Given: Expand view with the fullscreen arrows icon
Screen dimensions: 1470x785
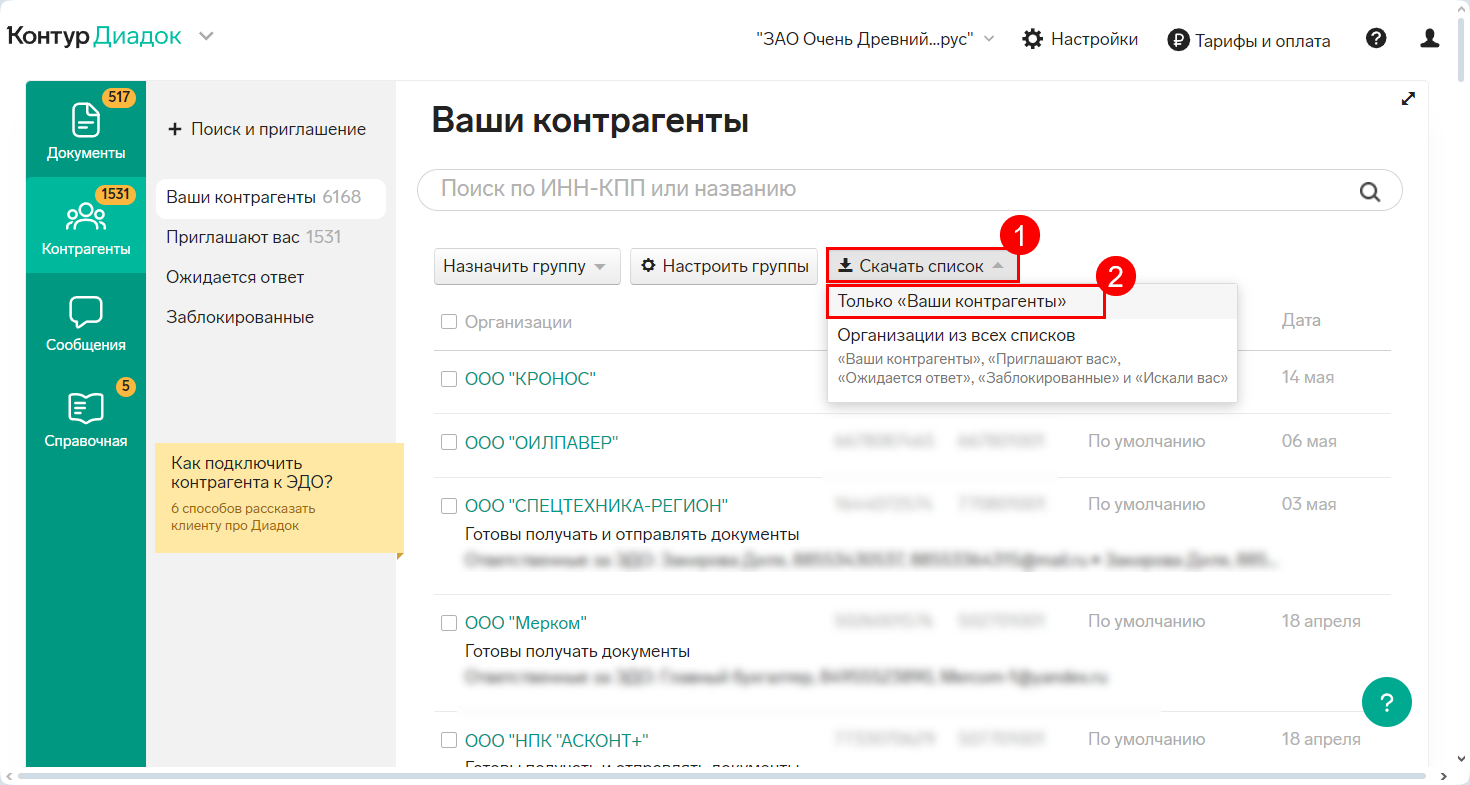Looking at the screenshot, I should [x=1409, y=98].
